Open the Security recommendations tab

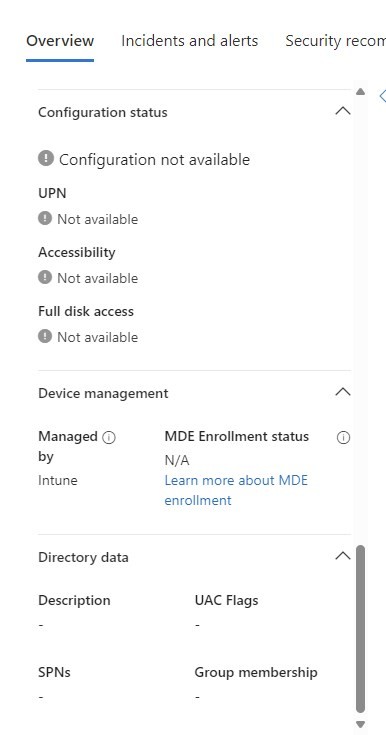tap(335, 41)
